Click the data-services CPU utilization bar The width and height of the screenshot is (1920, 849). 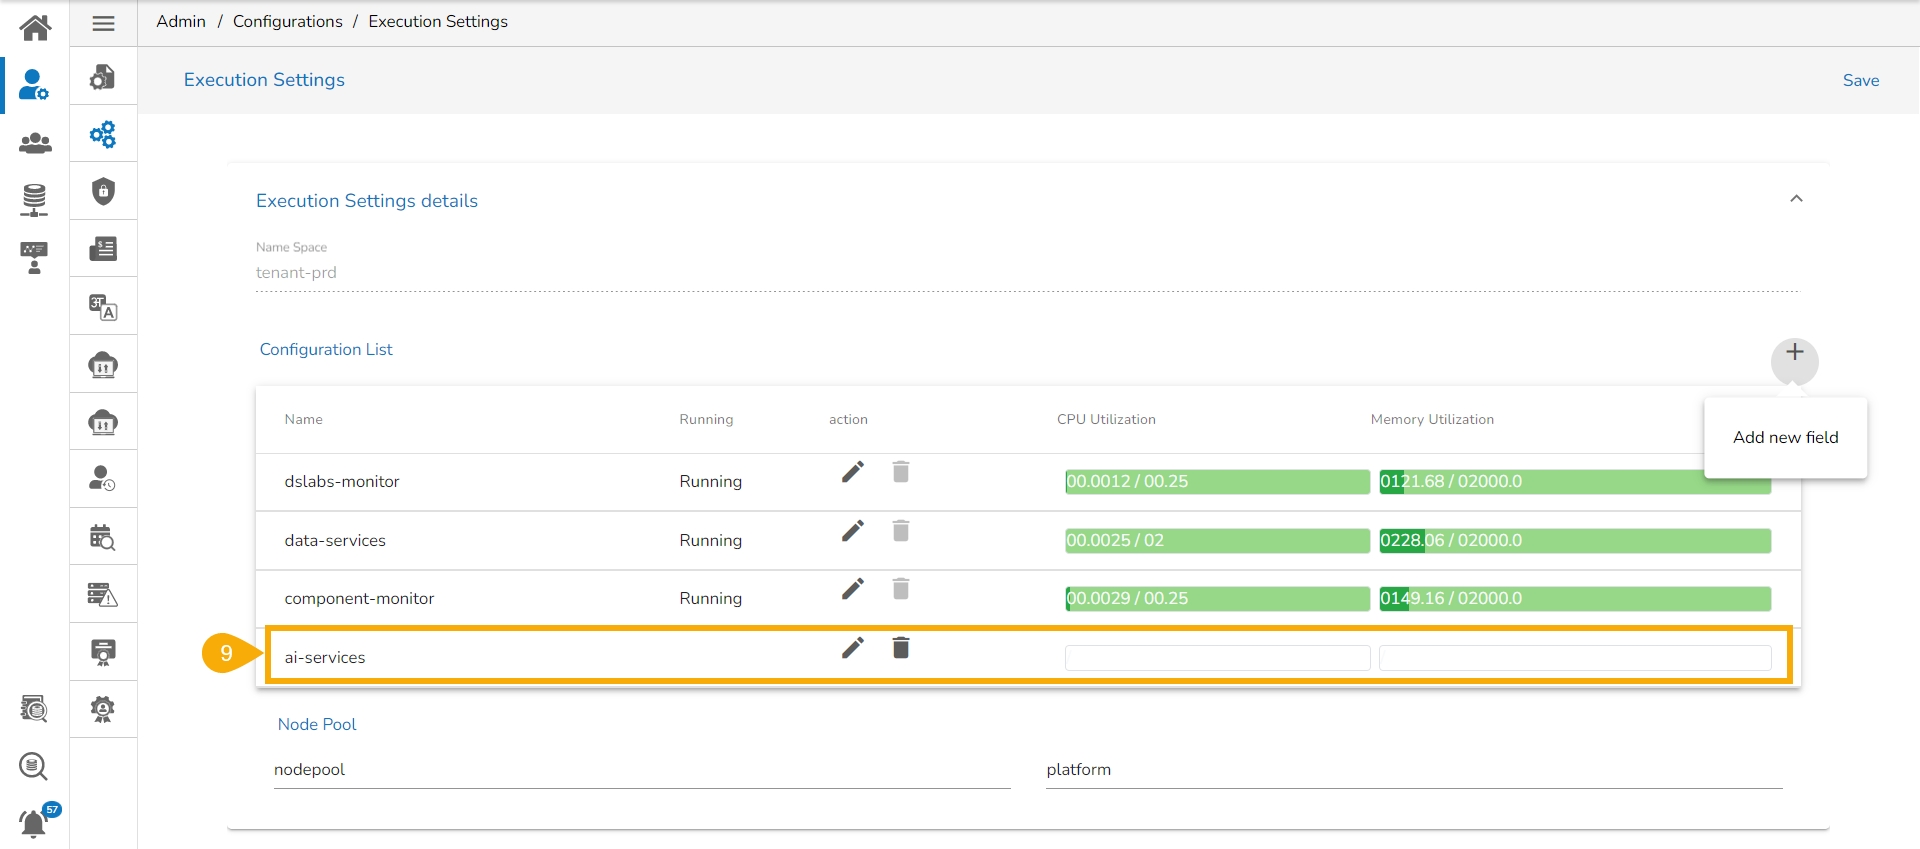pyautogui.click(x=1216, y=541)
